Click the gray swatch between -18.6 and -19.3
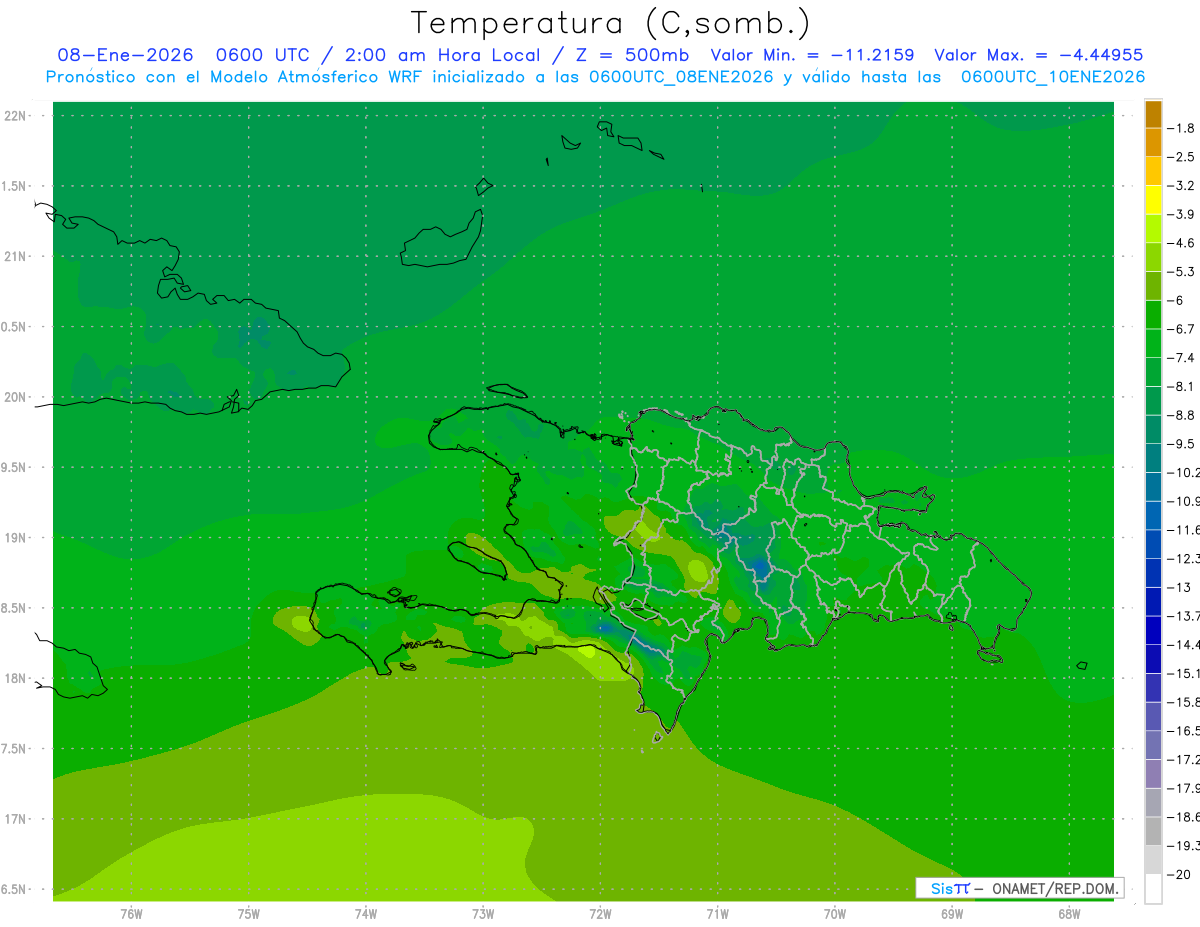Image resolution: width=1200 pixels, height=927 pixels. [1153, 831]
